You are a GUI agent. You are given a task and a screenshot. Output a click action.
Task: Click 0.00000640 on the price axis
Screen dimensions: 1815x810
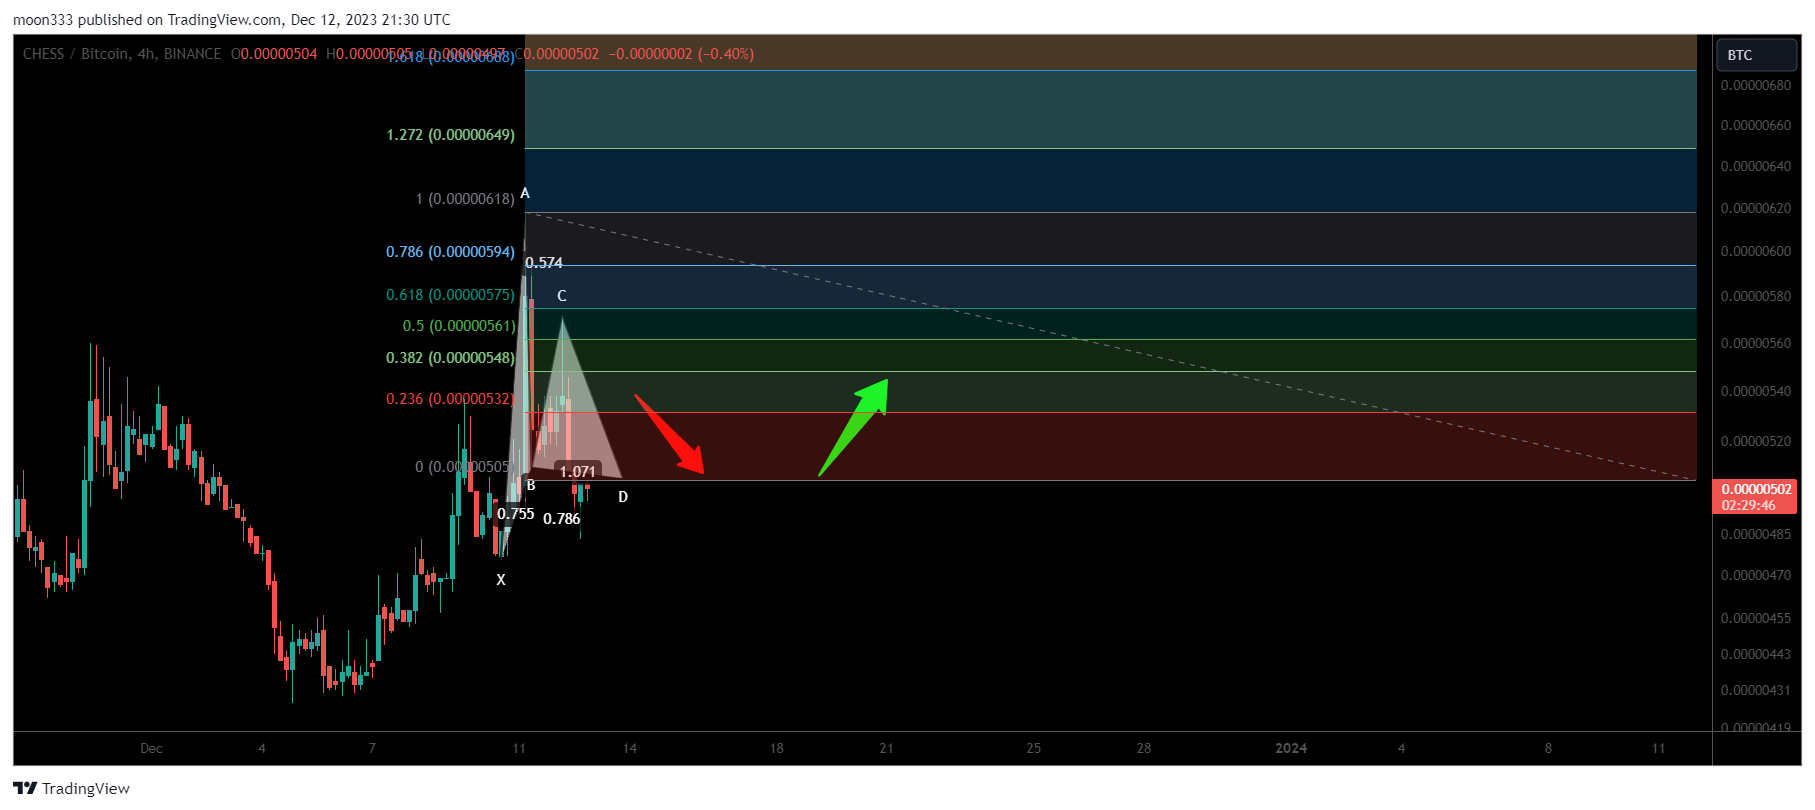pyautogui.click(x=1756, y=167)
